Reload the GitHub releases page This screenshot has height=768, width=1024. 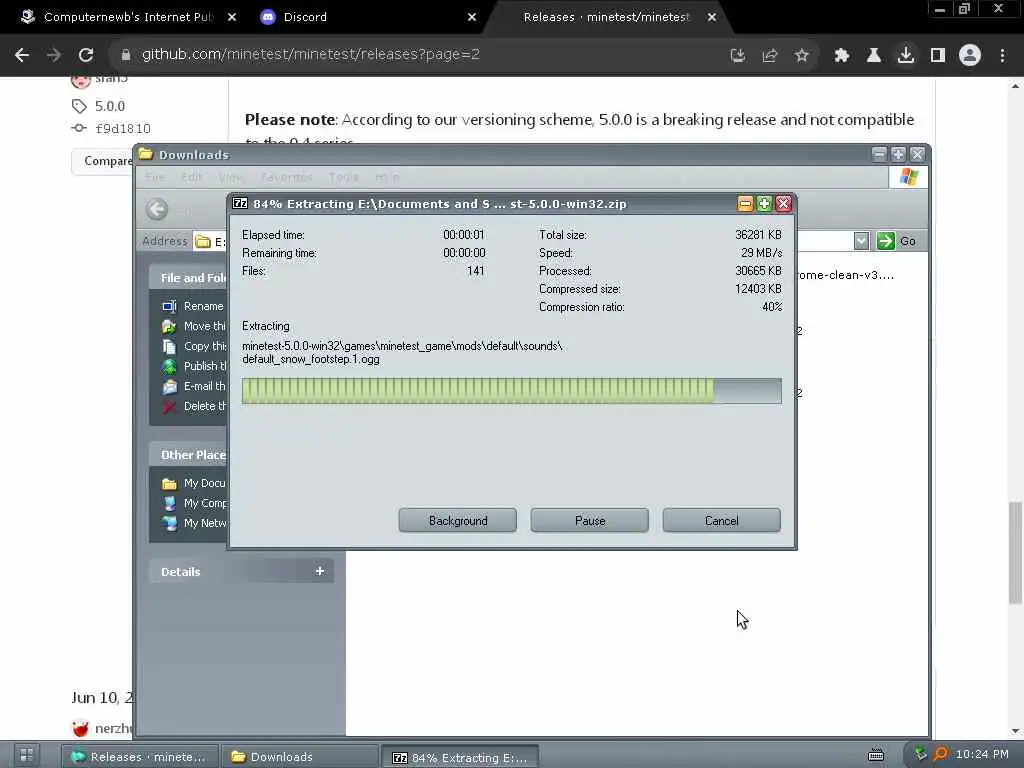pos(86,55)
